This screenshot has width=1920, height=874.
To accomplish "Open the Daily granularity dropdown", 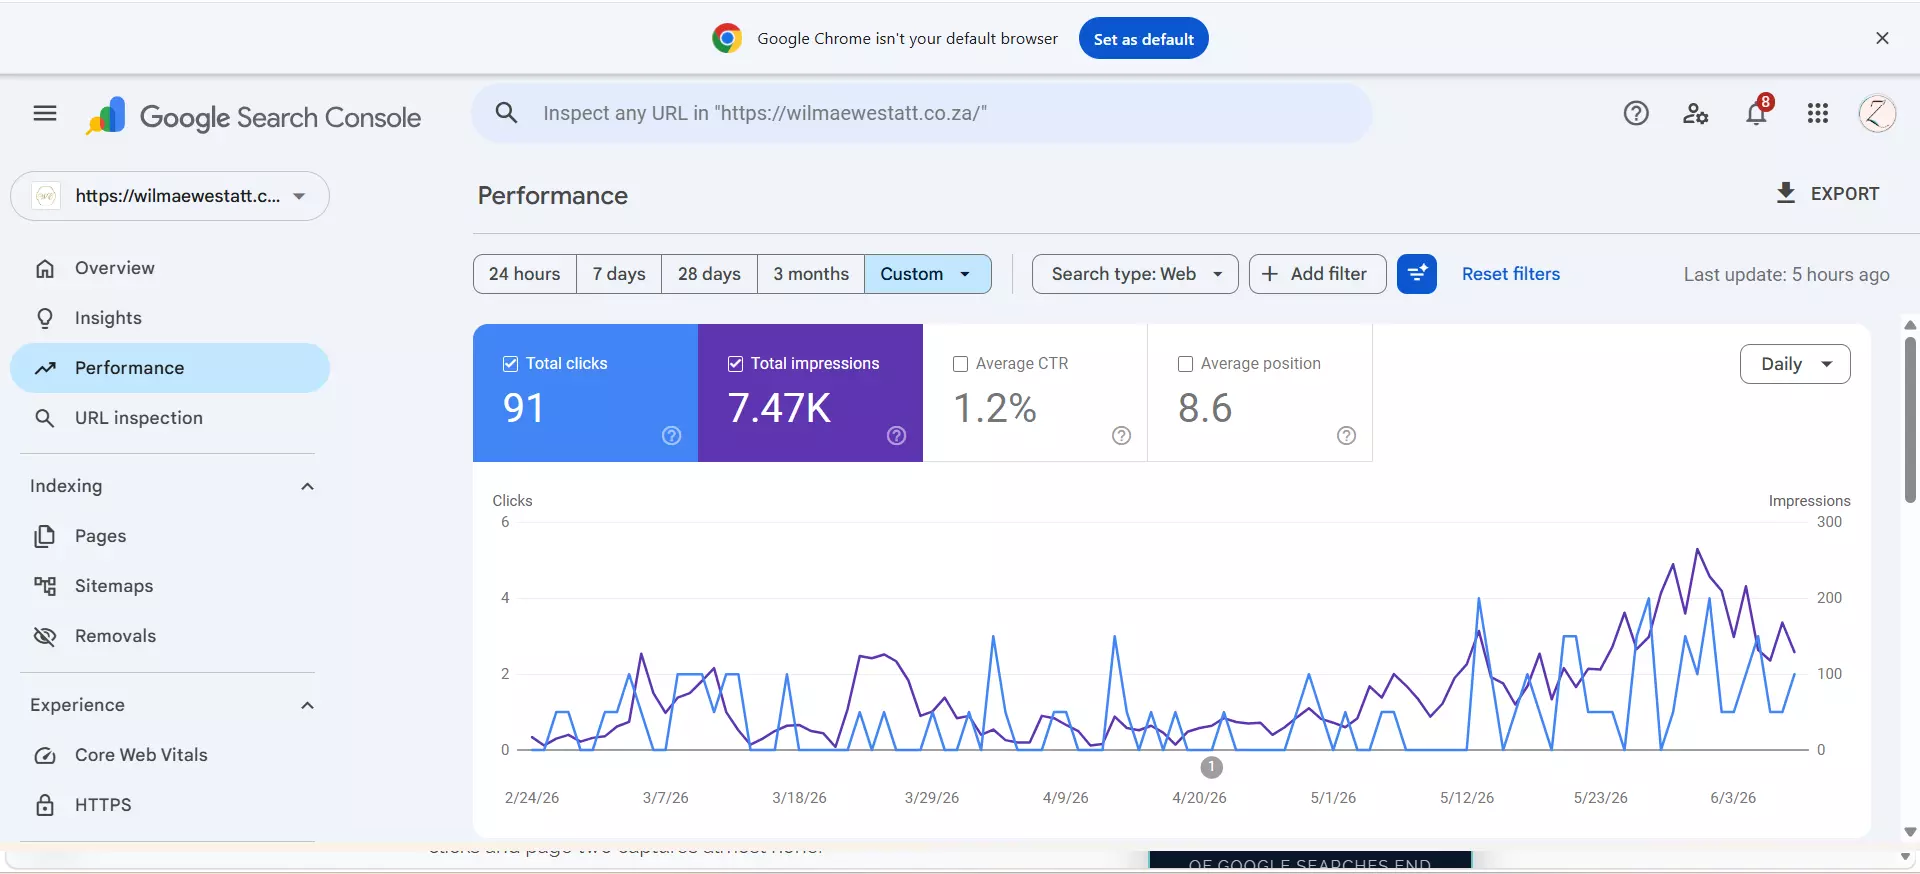I will 1795,364.
